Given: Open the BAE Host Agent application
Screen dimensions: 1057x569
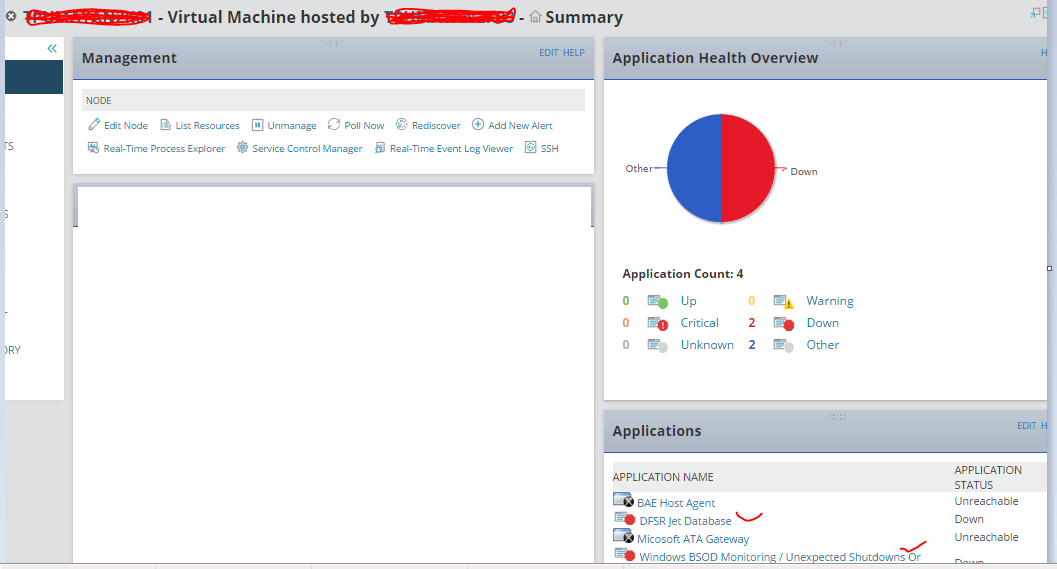Looking at the screenshot, I should (x=675, y=503).
